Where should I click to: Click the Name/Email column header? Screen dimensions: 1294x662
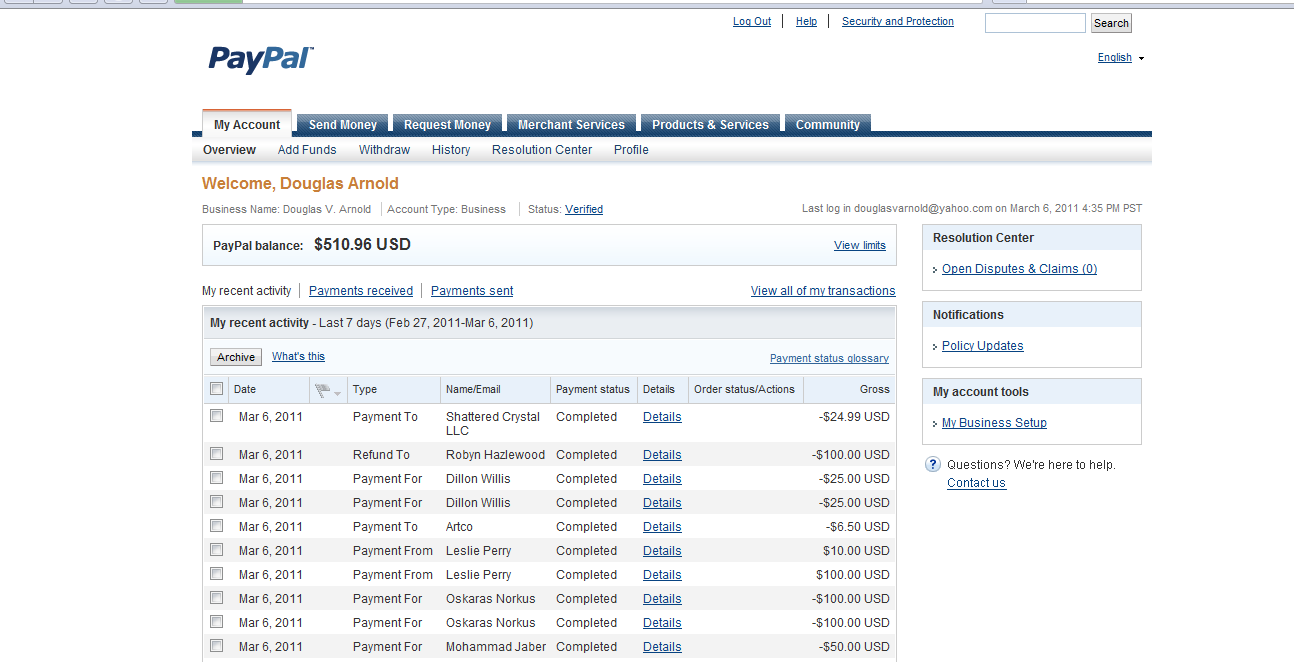473,389
